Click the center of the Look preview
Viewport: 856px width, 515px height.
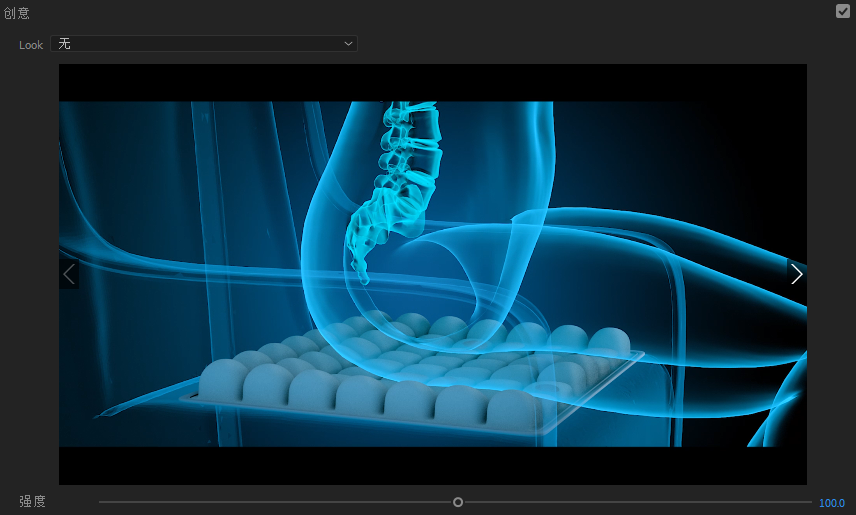pos(433,274)
